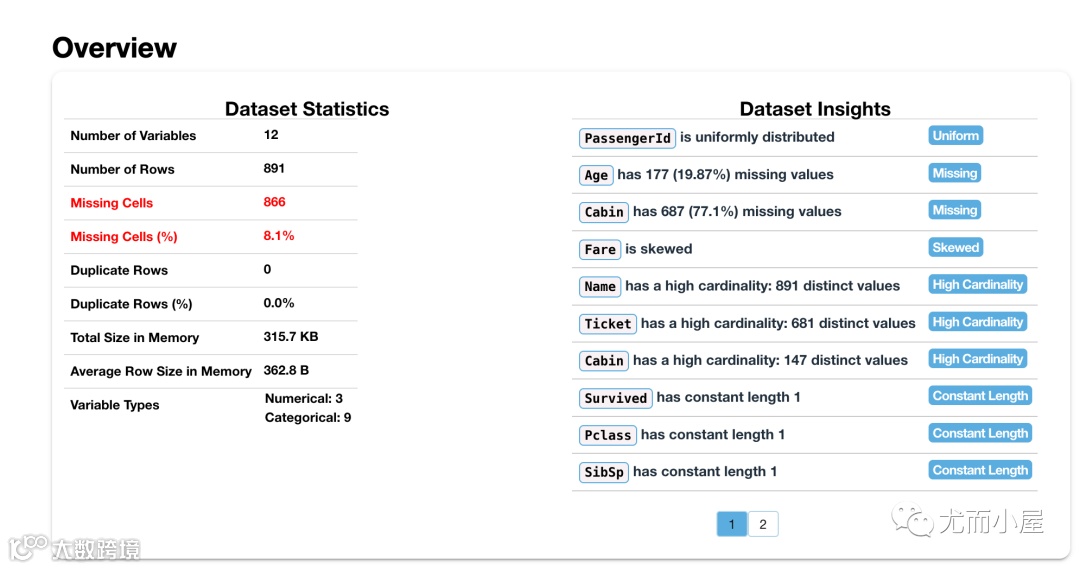Click the Missing badge for Age
The width and height of the screenshot is (1080, 569).
pos(955,173)
